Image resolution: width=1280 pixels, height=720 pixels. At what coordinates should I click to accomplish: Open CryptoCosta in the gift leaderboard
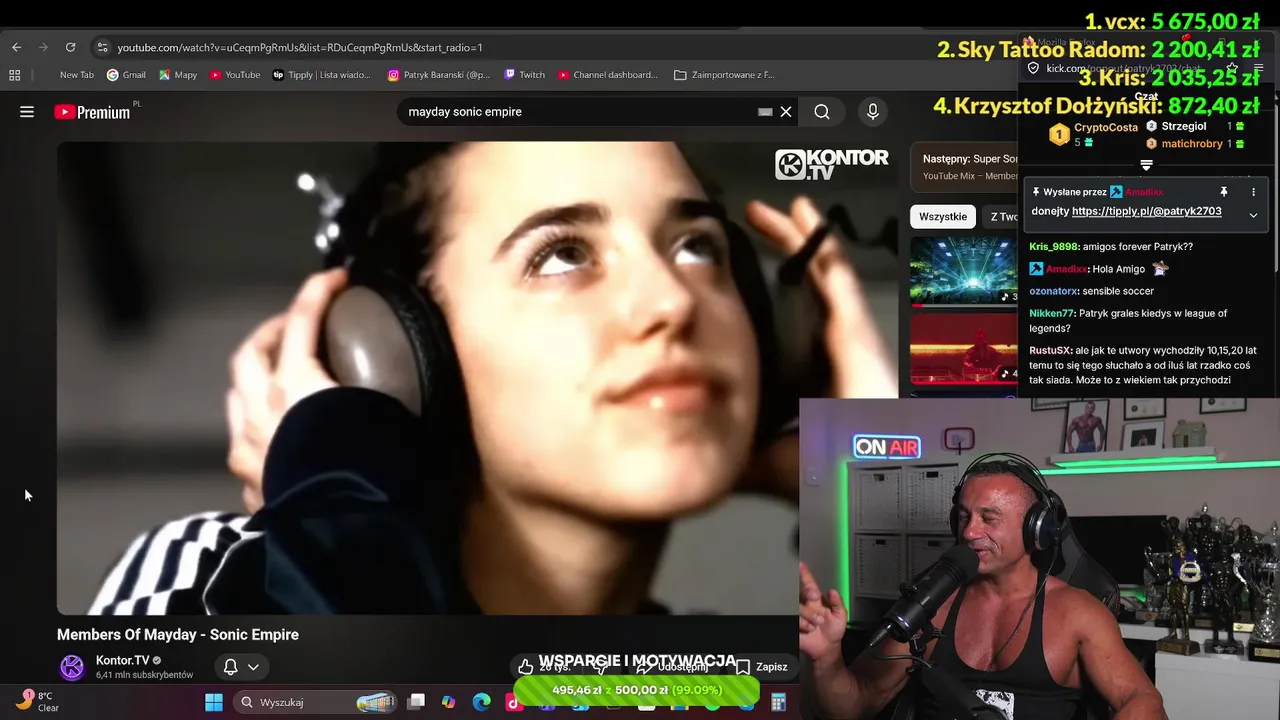[x=1106, y=128]
